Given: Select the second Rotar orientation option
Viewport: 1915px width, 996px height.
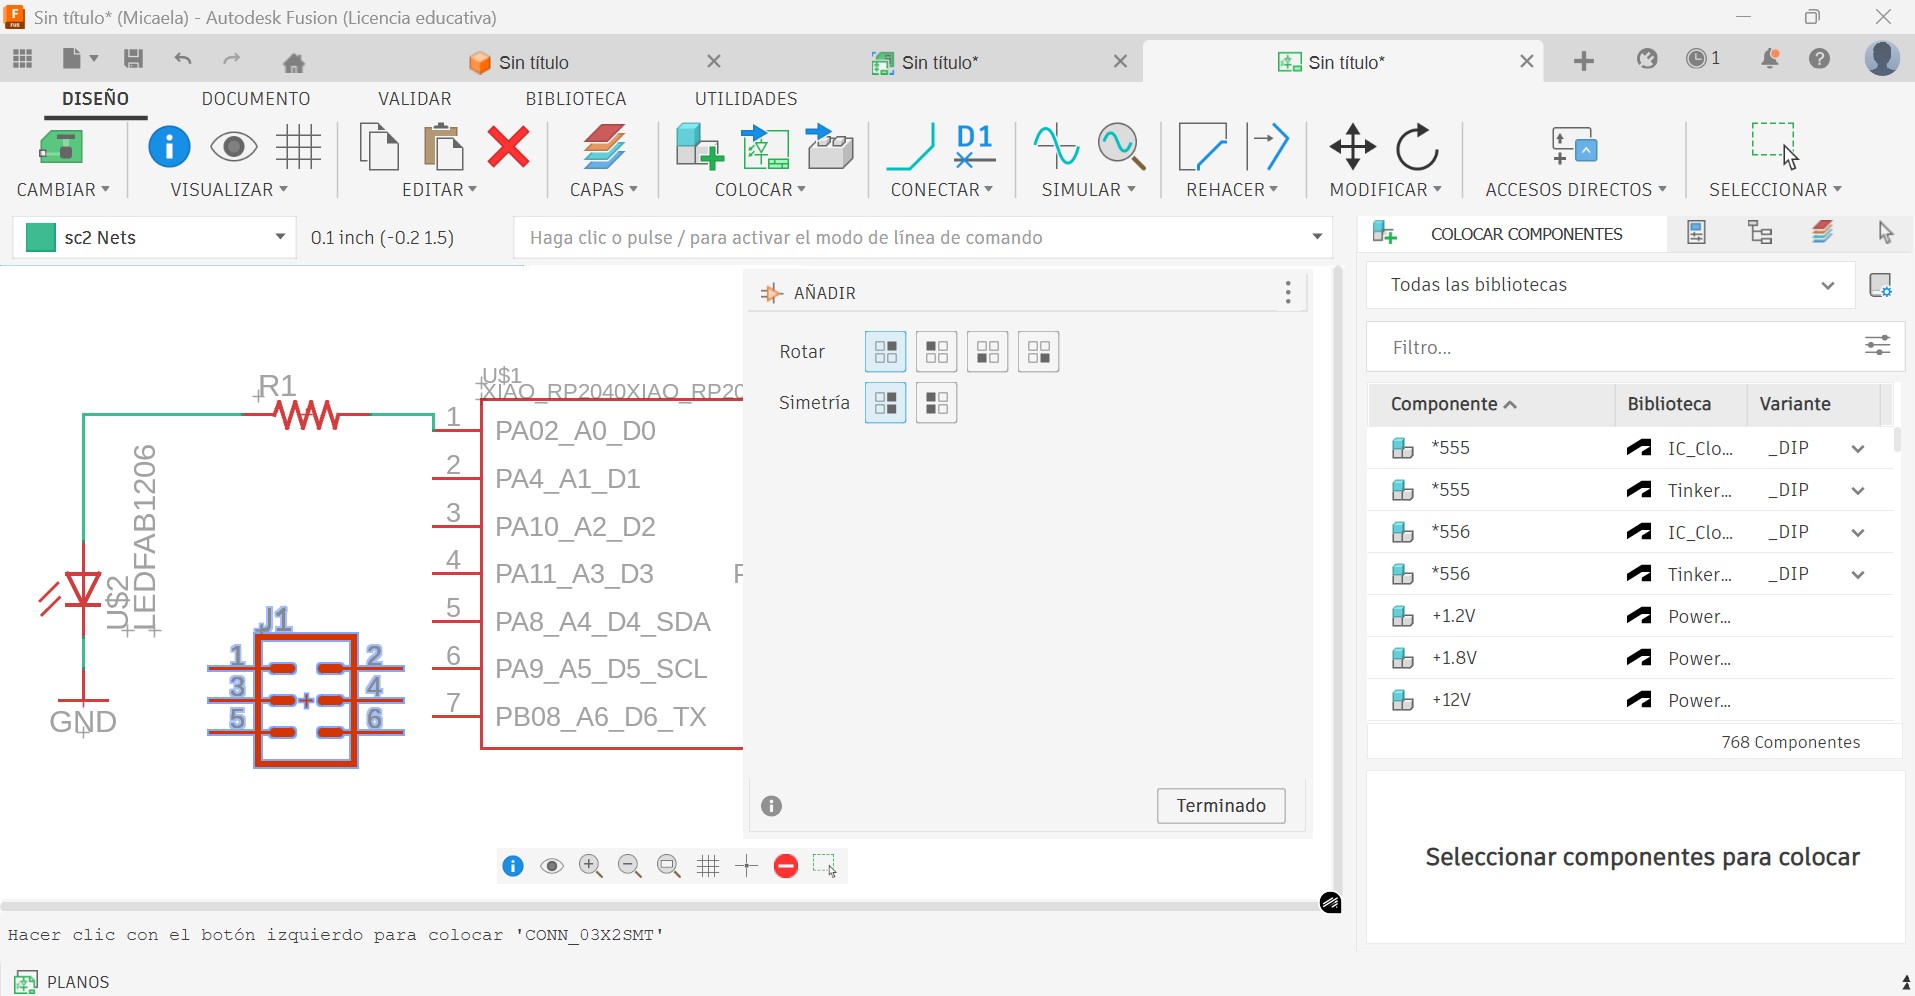Looking at the screenshot, I should coord(937,352).
